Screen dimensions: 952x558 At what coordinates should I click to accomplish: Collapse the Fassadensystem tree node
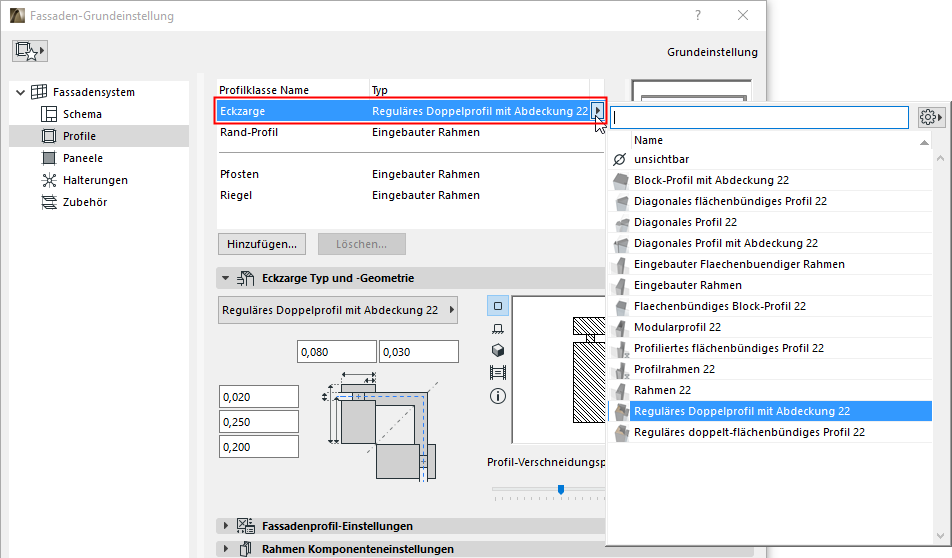[x=20, y=92]
